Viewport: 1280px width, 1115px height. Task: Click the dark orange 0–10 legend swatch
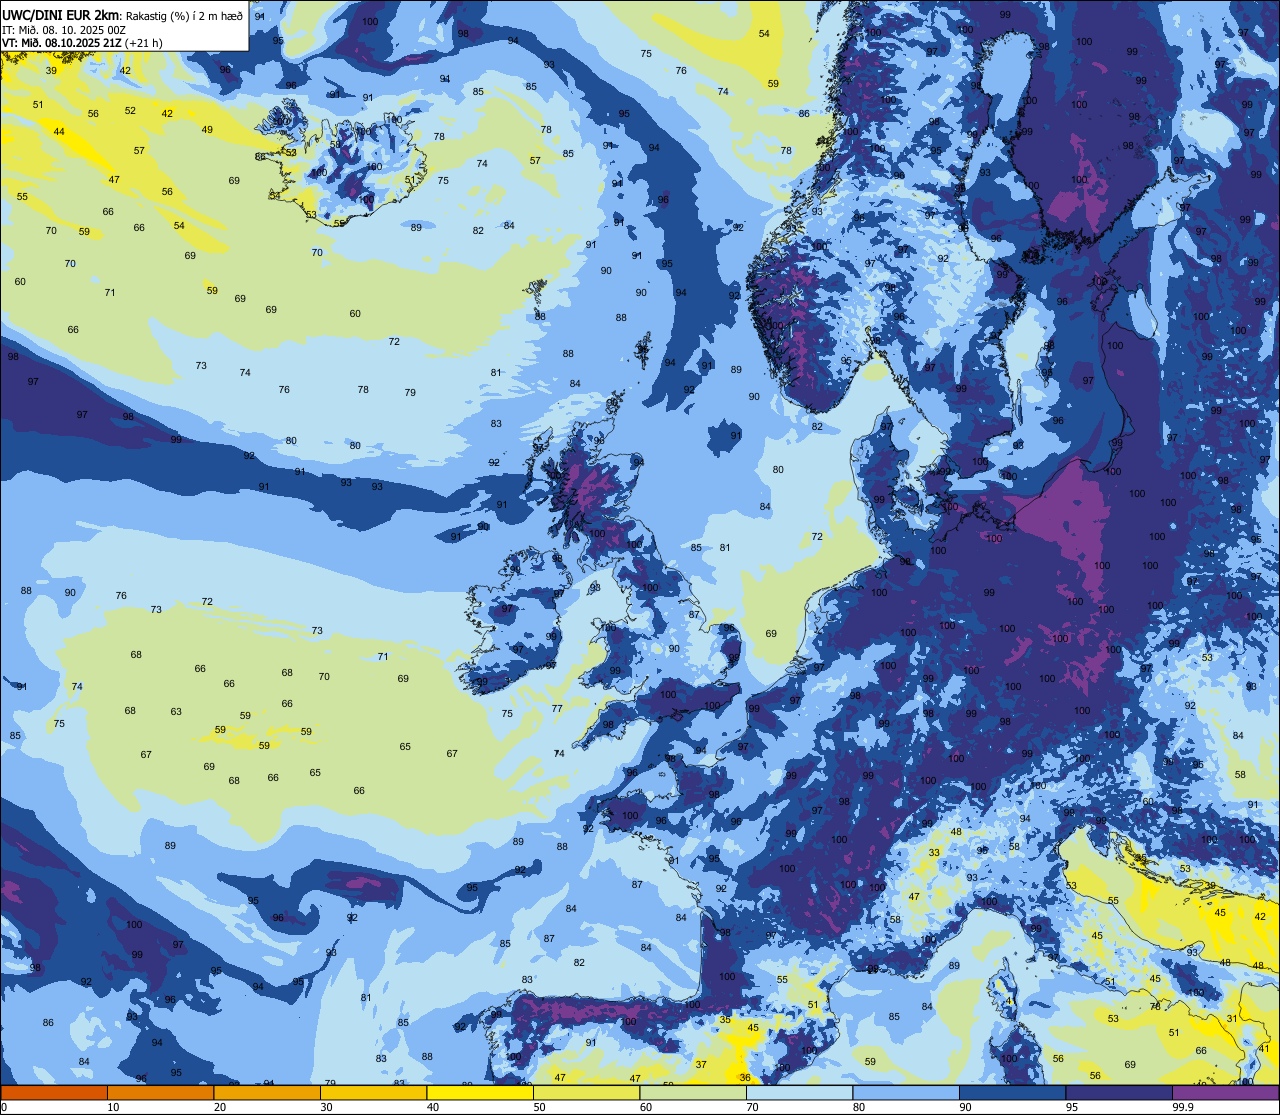tap(54, 1092)
